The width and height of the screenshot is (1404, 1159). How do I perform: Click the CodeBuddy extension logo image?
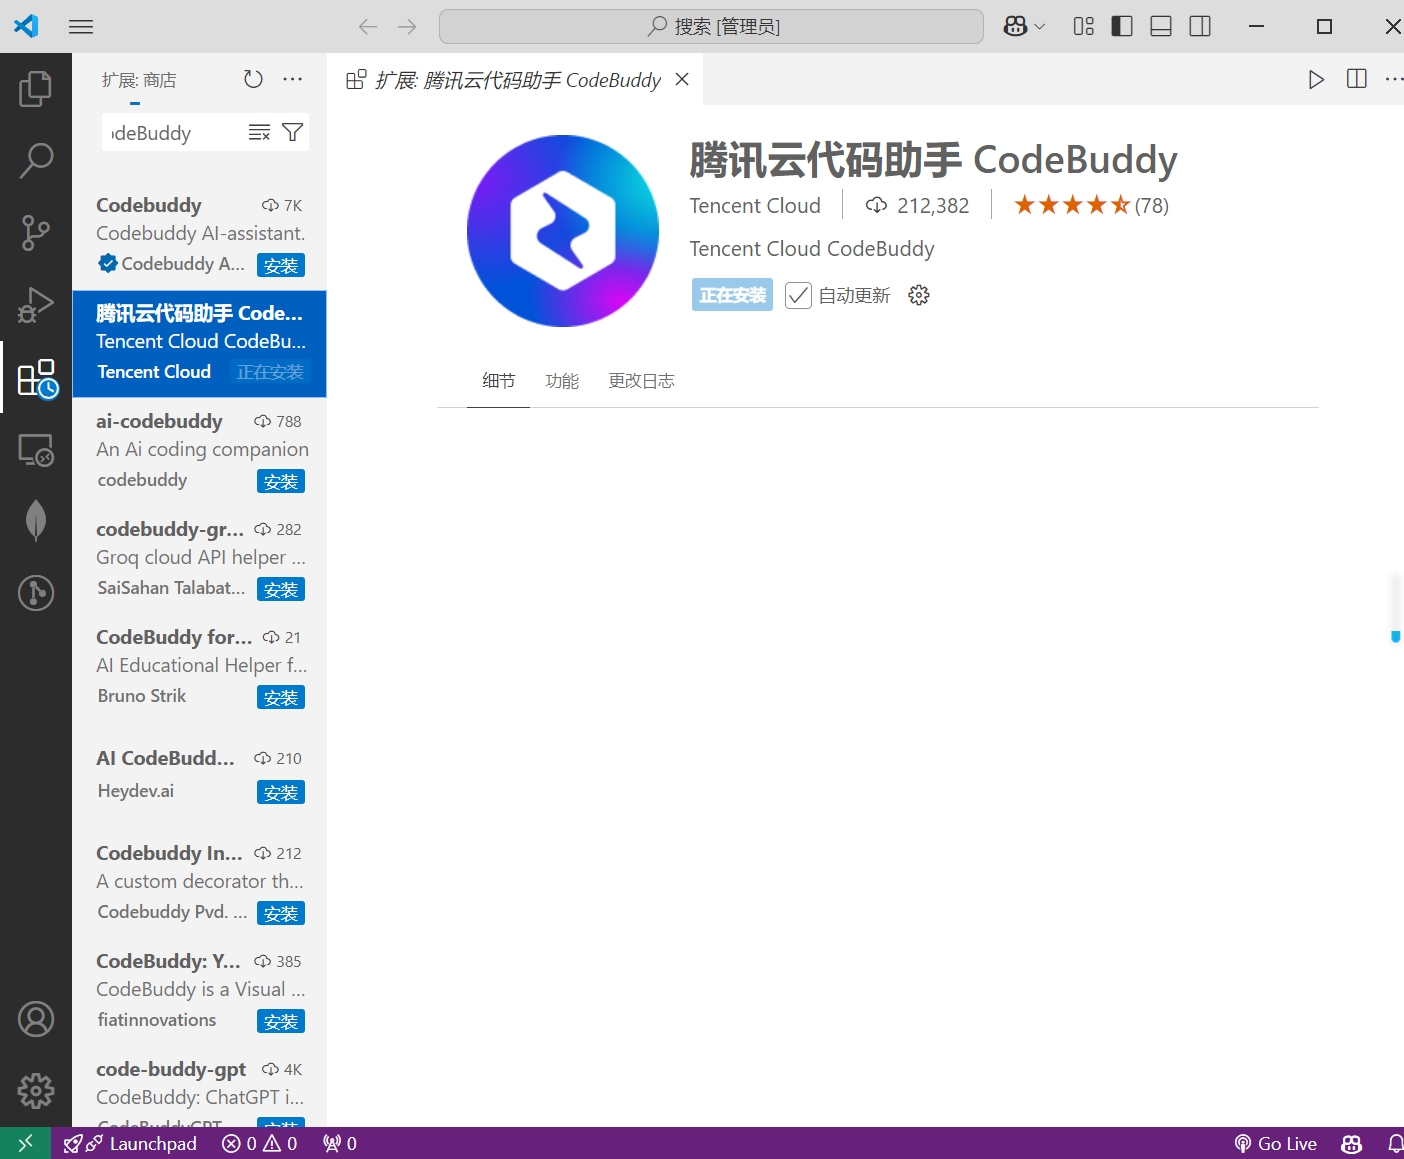pos(563,231)
